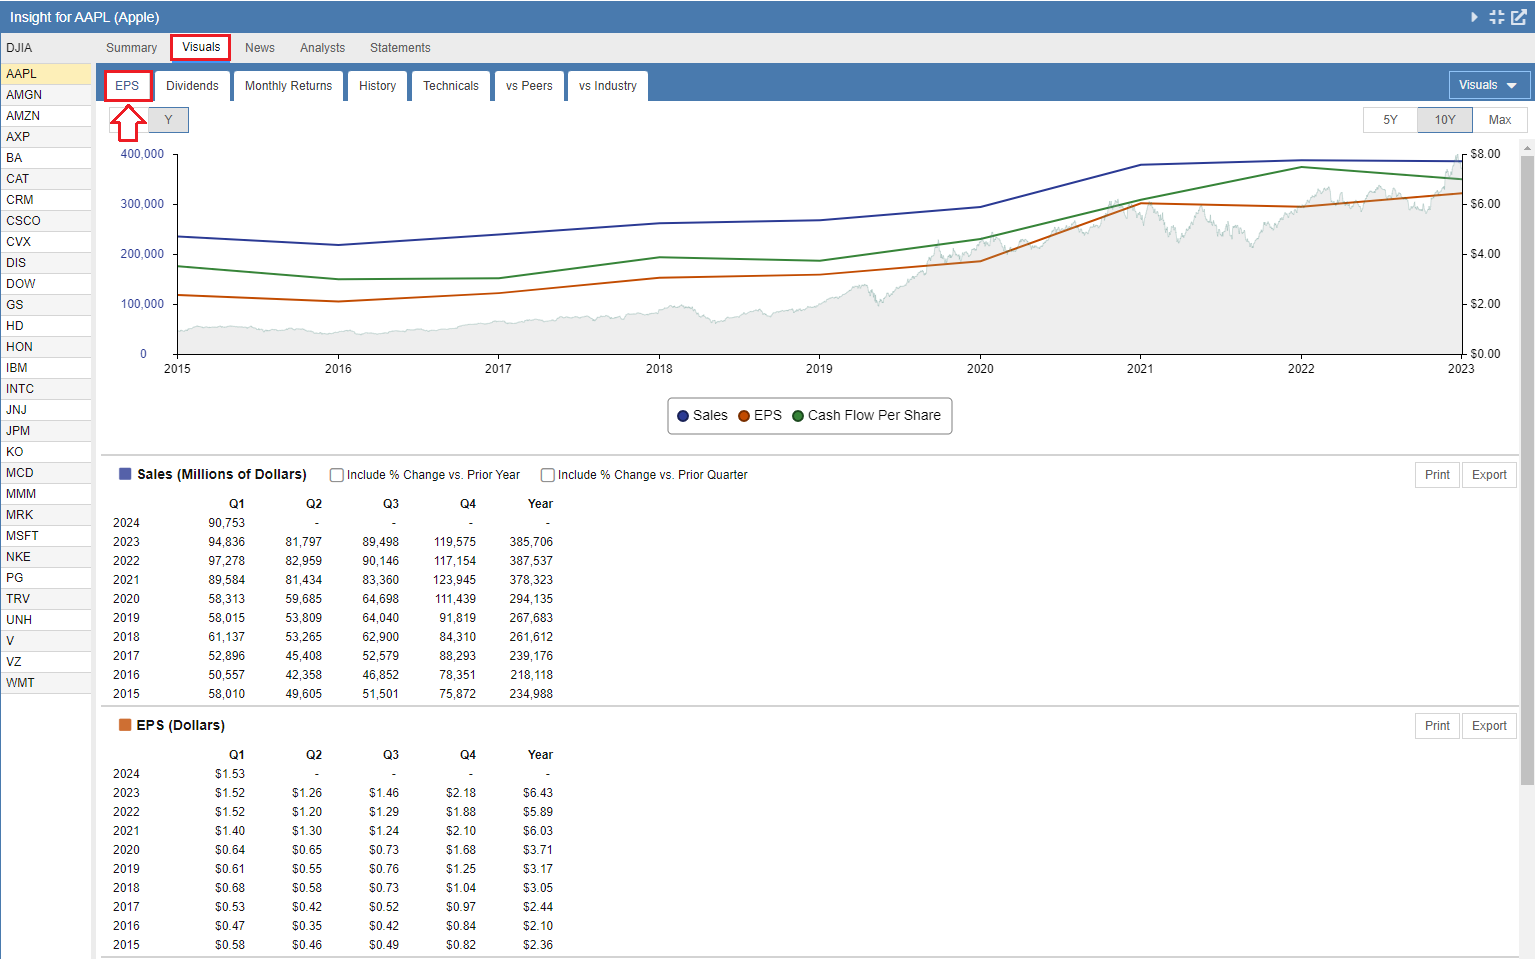This screenshot has height=959, width=1535.
Task: Select the Visuals tab
Action: pos(201,47)
